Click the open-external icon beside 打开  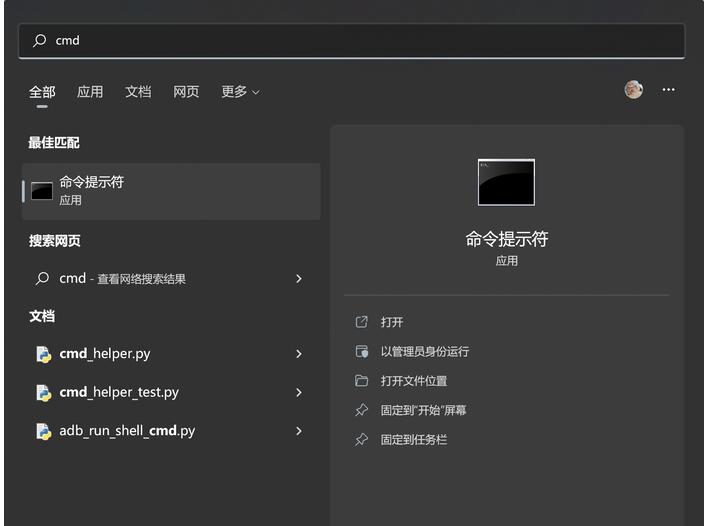361,322
